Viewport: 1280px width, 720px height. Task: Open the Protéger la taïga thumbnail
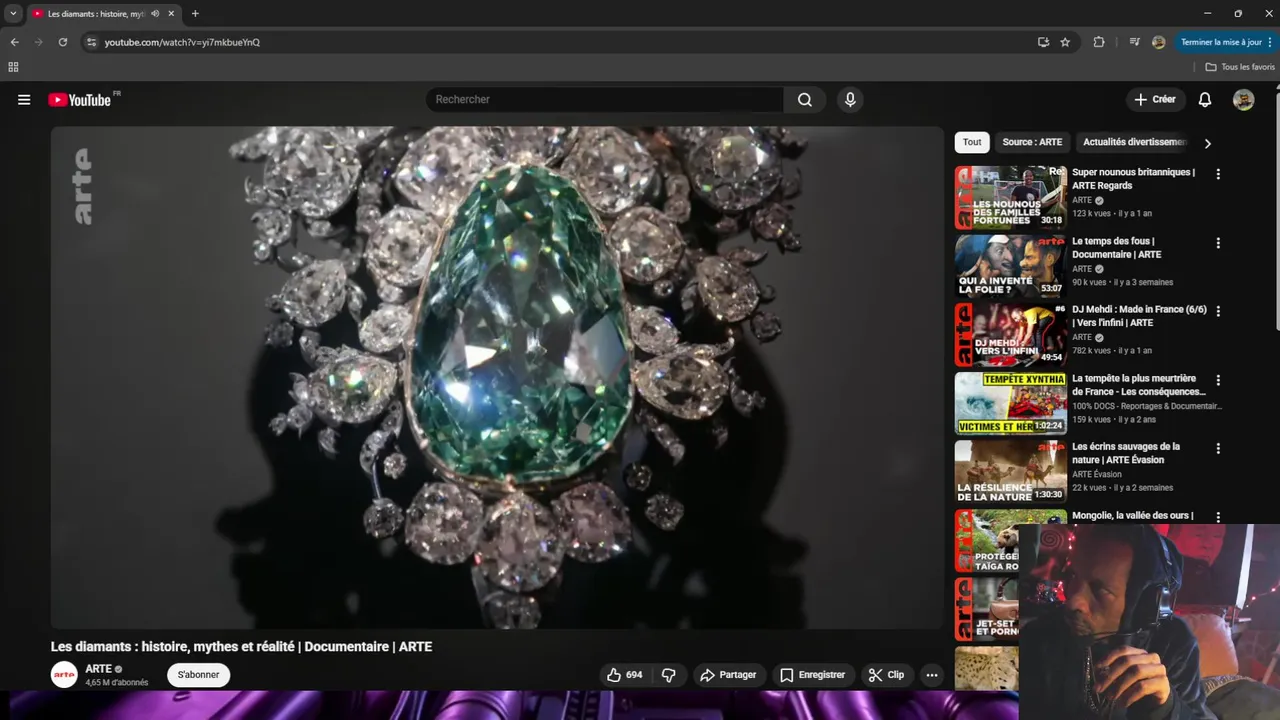(x=986, y=541)
